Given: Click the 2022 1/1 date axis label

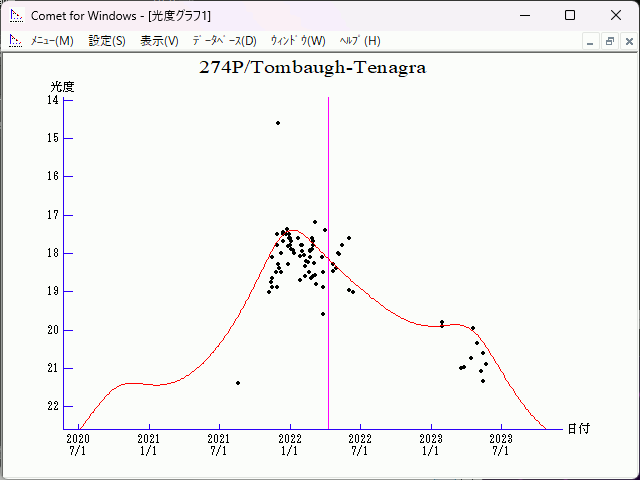Looking at the screenshot, I should tap(289, 444).
